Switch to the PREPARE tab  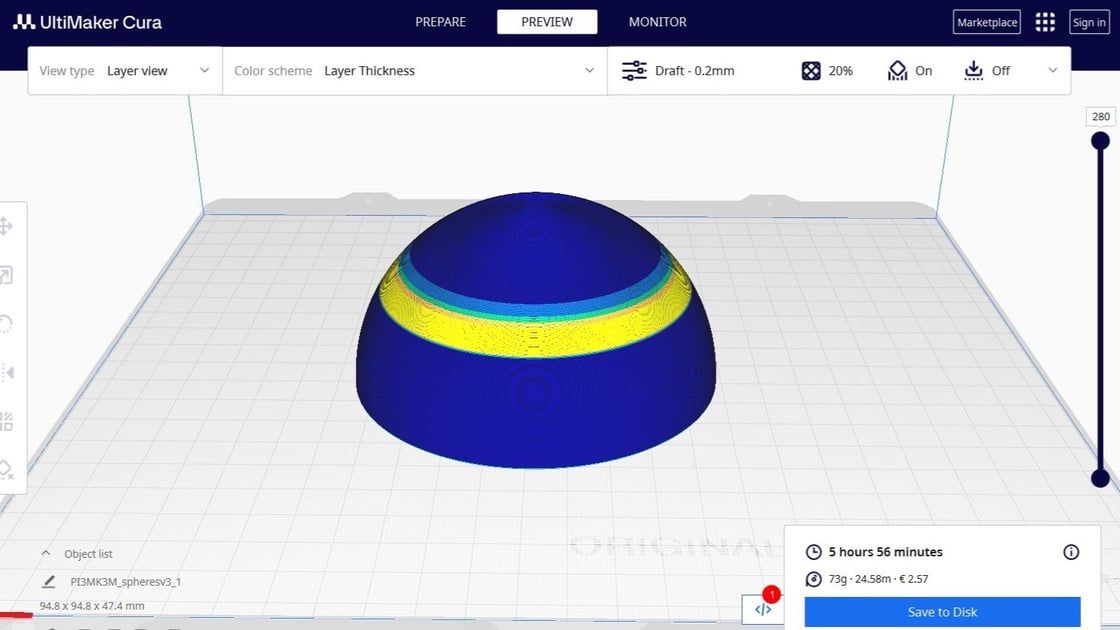(440, 21)
